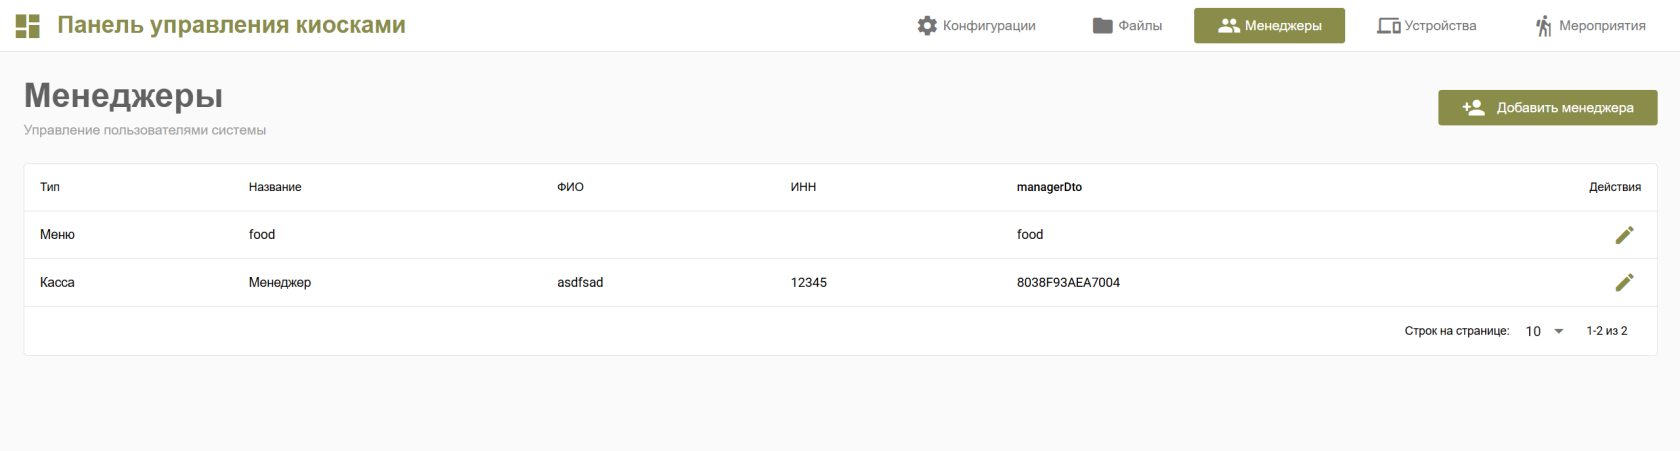
Task: Click the walking person icon beside Мероприятия
Action: pos(1544,26)
